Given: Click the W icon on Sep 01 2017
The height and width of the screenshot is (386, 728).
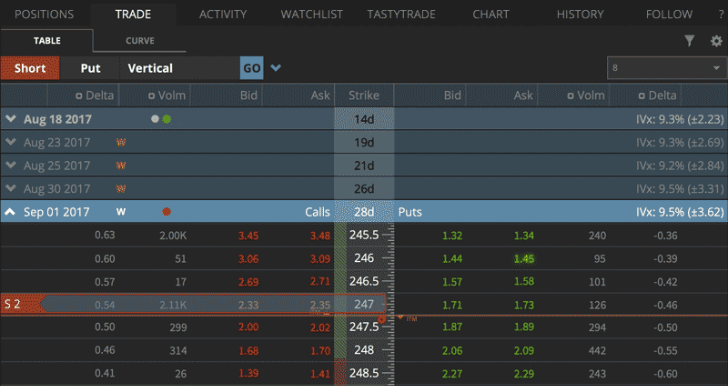Looking at the screenshot, I should pos(121,212).
